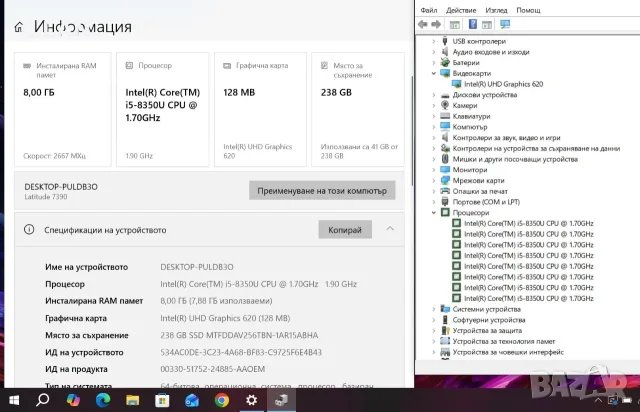
Task: Select first i5-8350U CPU entry under Процесори
Action: coord(529,223)
